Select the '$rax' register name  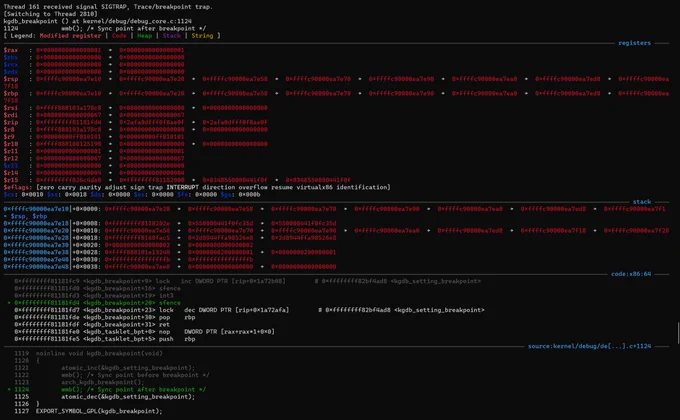11,50
